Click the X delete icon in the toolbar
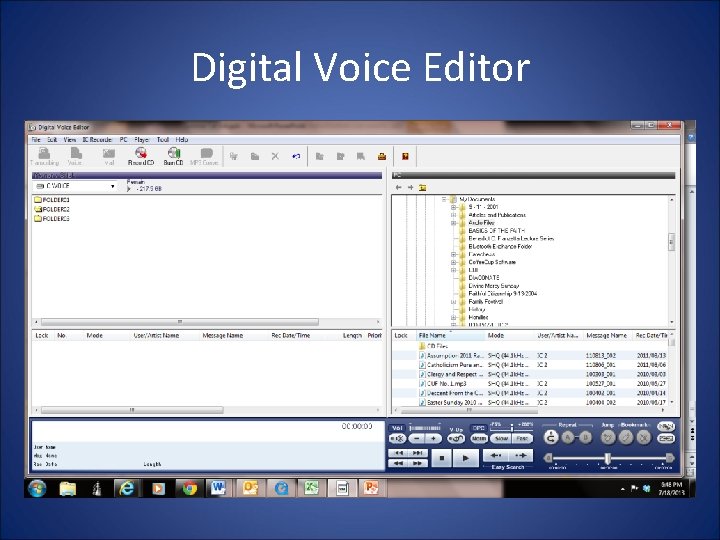Viewport: 720px width, 540px height. [x=275, y=156]
